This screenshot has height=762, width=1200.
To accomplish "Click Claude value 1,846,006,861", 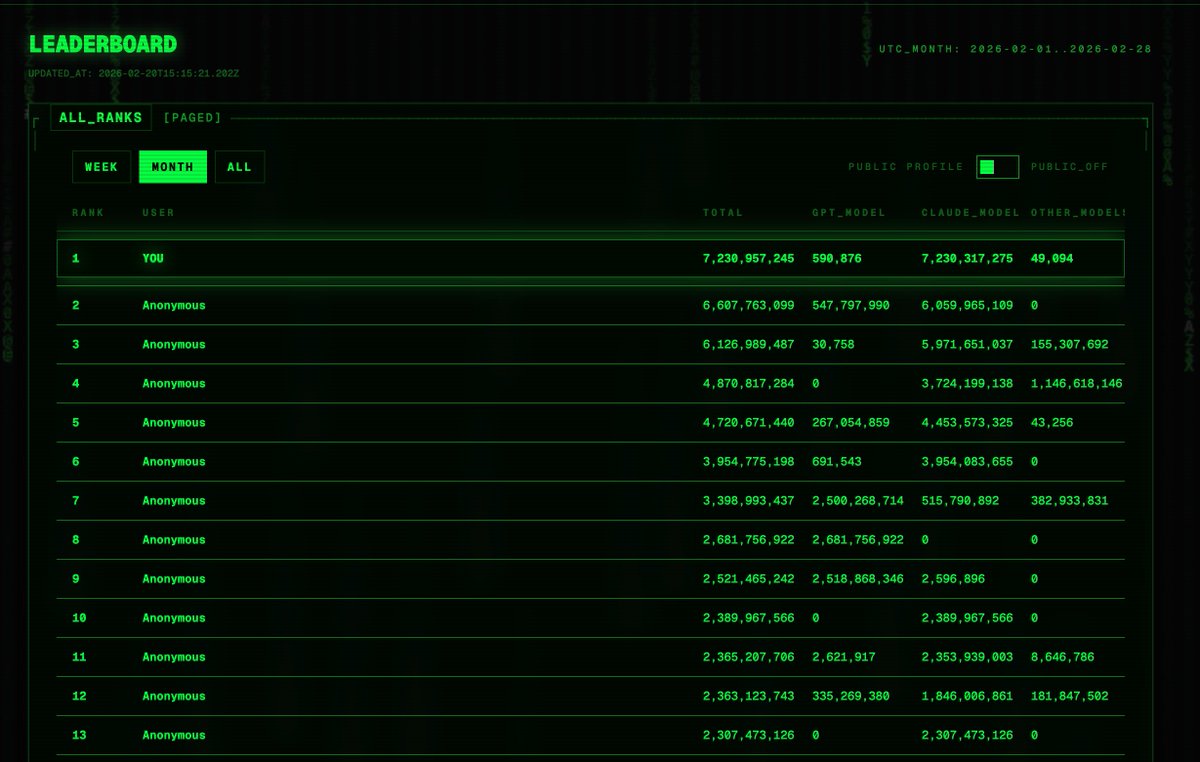I will tap(967, 695).
